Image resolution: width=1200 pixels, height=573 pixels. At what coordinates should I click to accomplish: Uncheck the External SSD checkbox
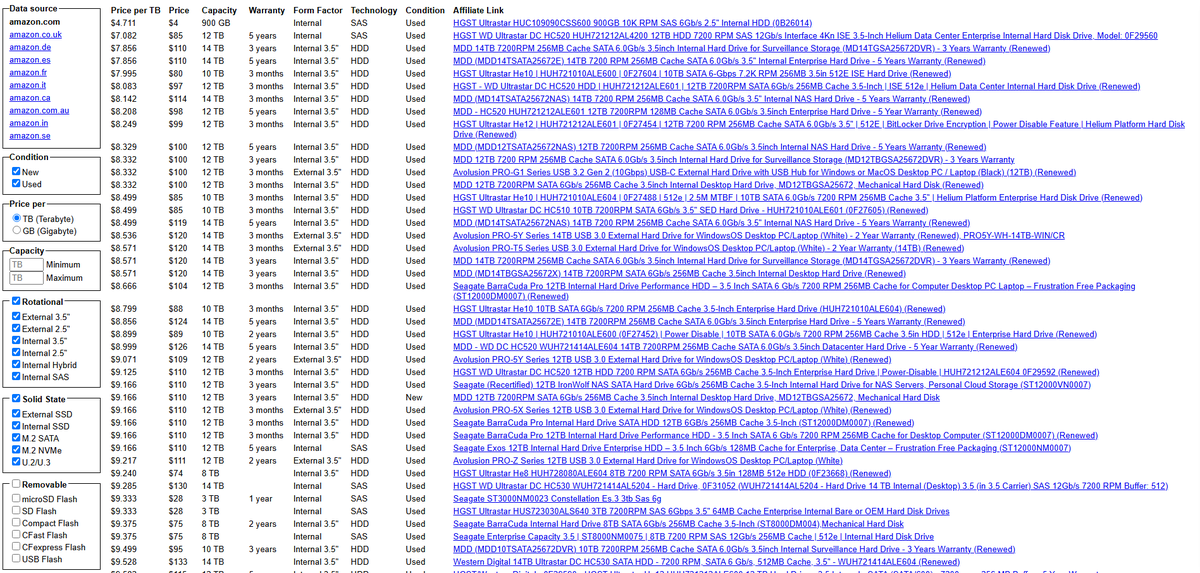click(16, 414)
